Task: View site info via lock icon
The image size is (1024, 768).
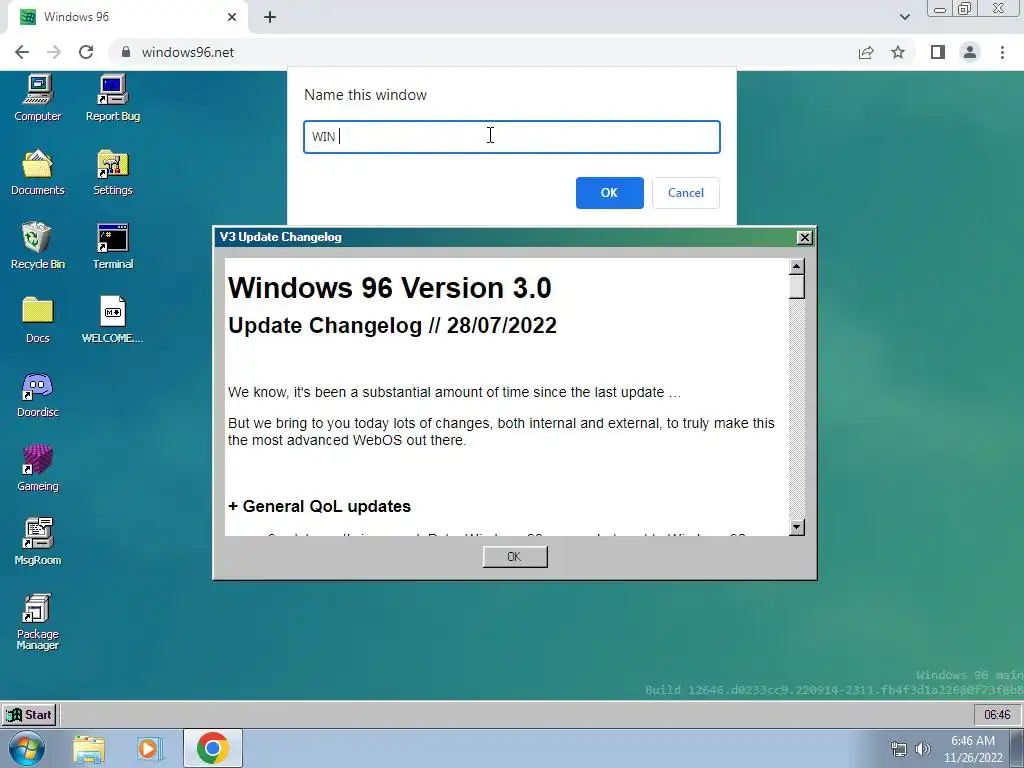Action: [126, 52]
